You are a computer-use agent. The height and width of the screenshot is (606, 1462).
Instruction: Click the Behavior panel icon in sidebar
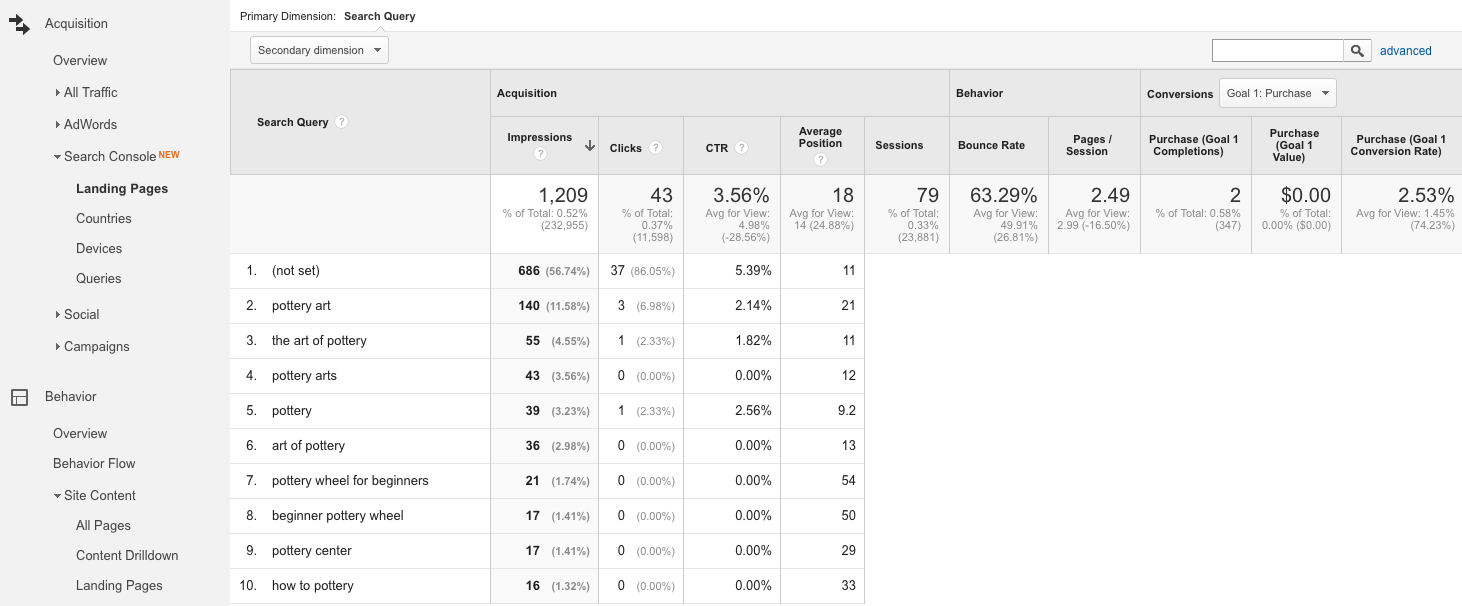coord(19,396)
